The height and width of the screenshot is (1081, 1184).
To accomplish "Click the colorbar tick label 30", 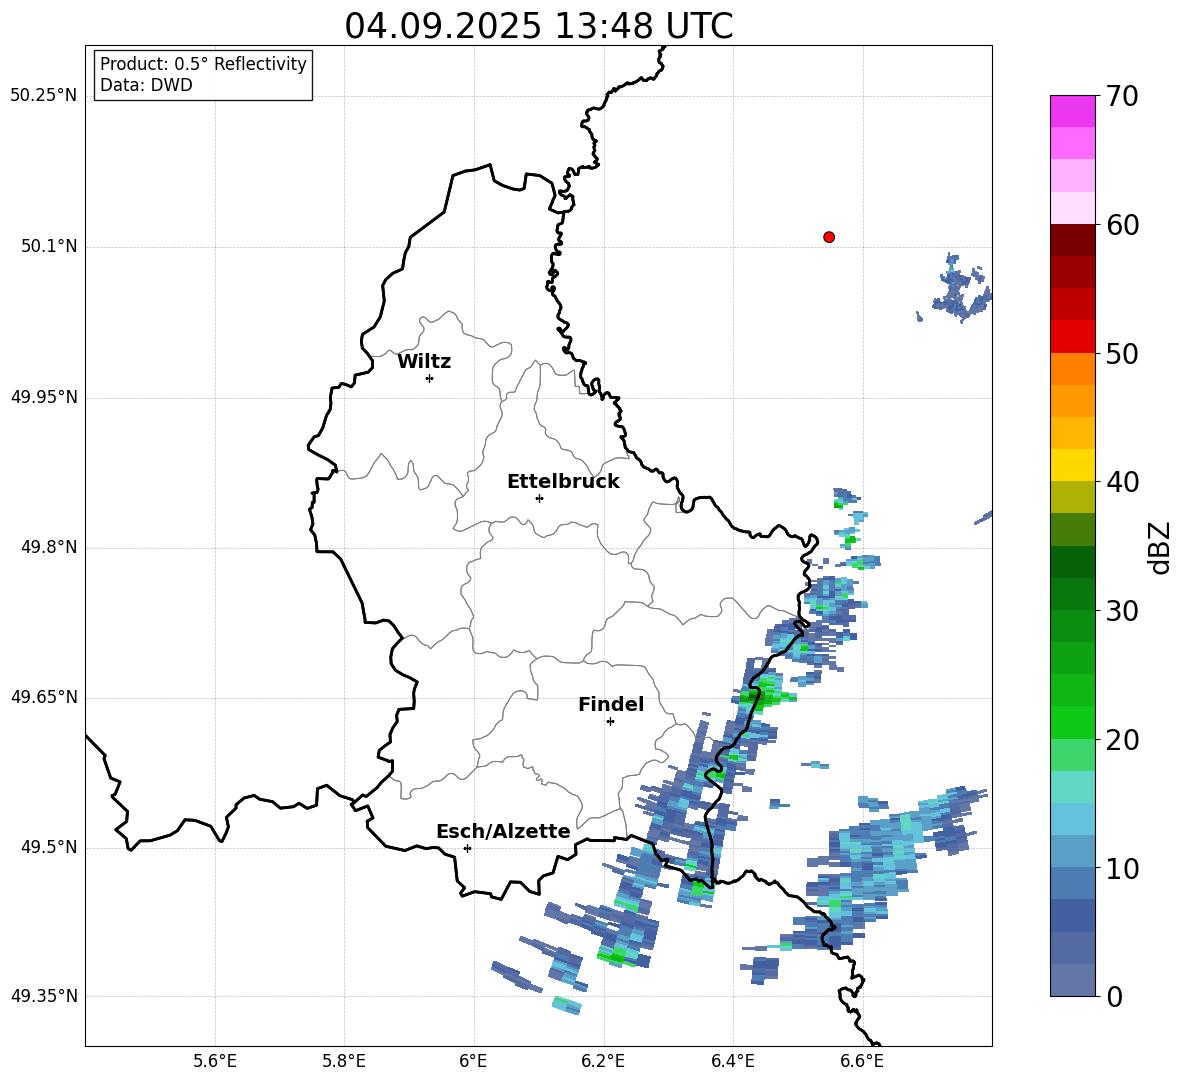I will (x=1122, y=611).
